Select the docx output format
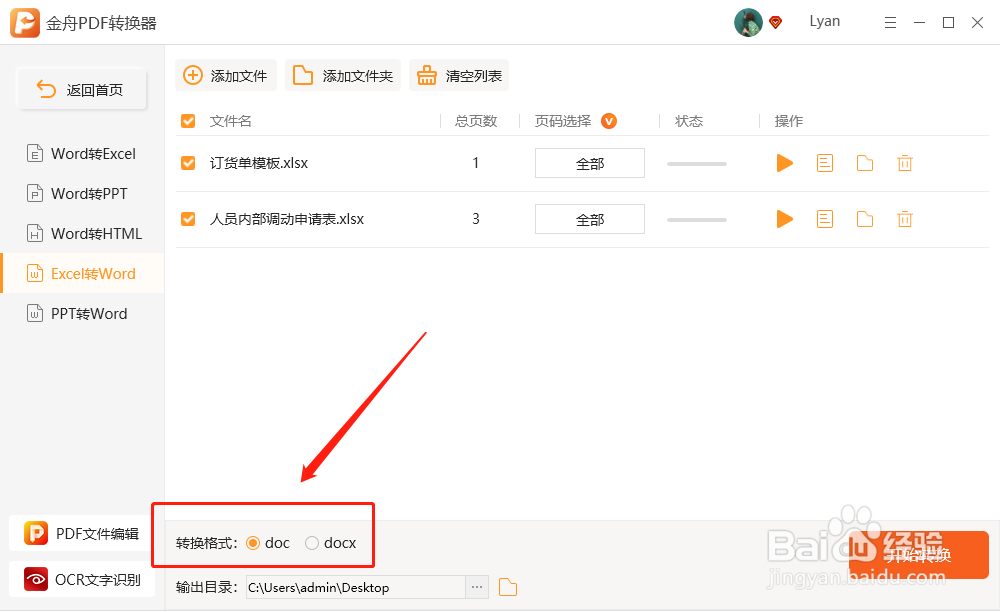 pyautogui.click(x=311, y=542)
